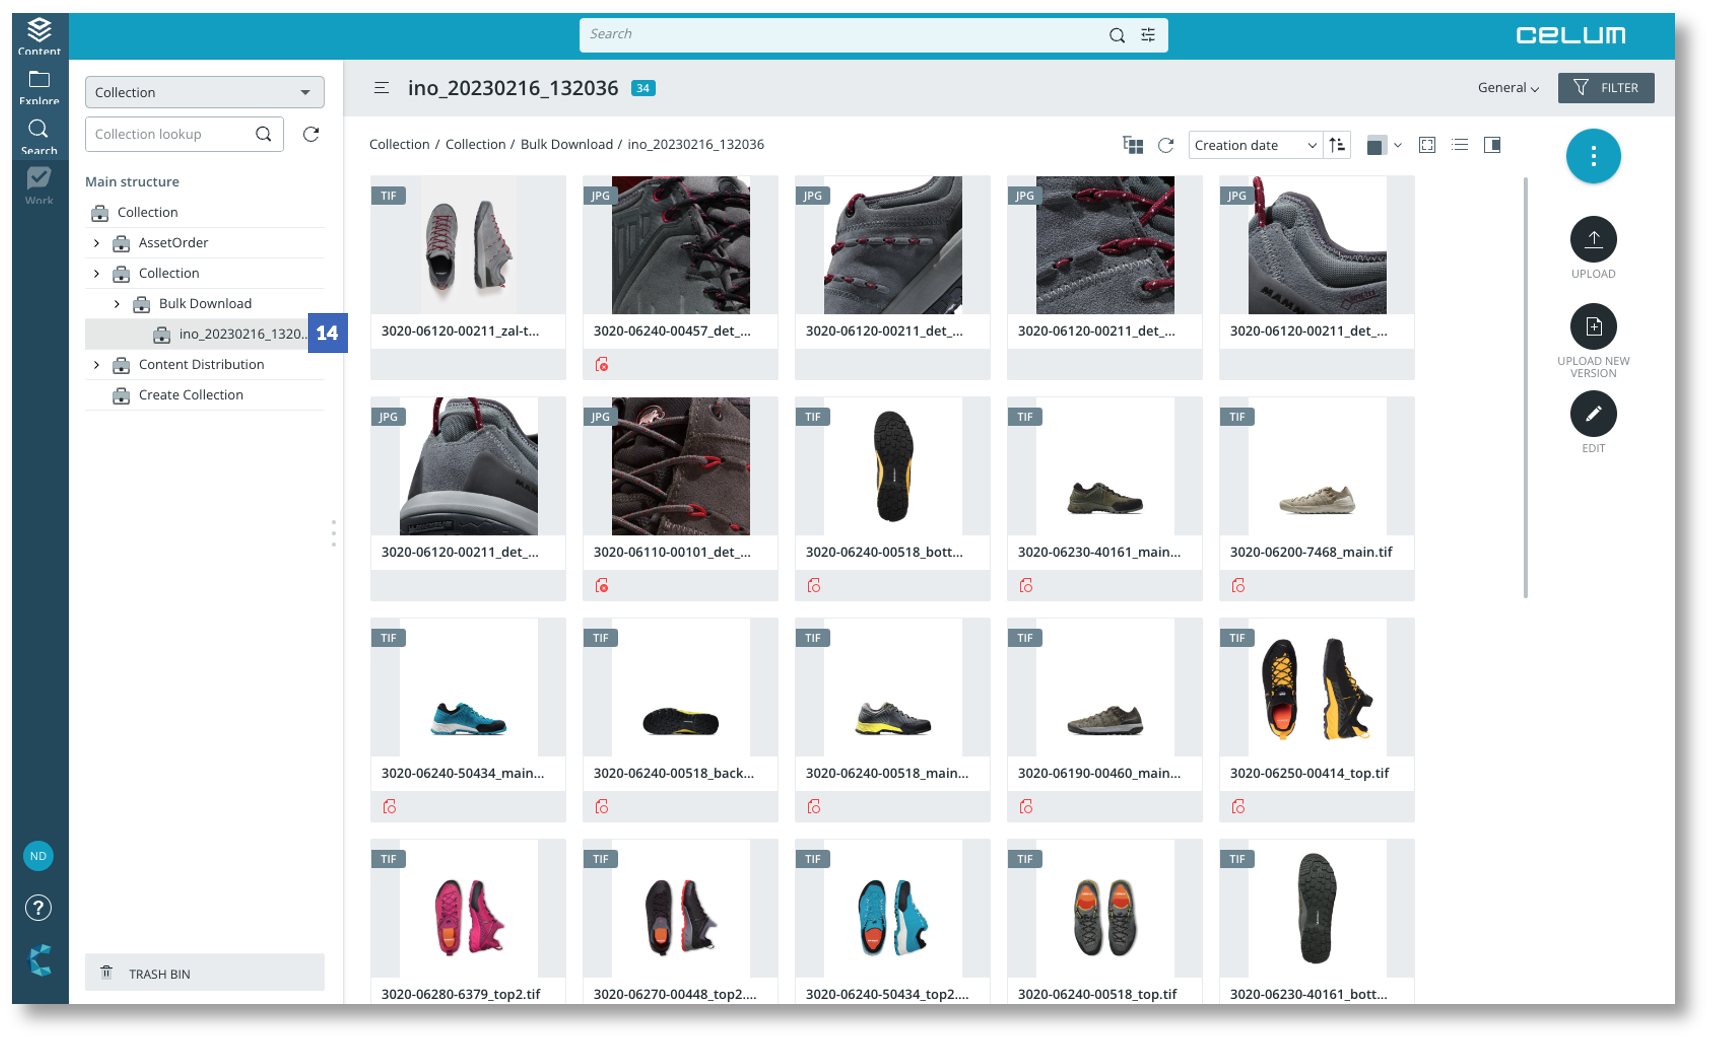Toggle the side details panel view

[1492, 145]
